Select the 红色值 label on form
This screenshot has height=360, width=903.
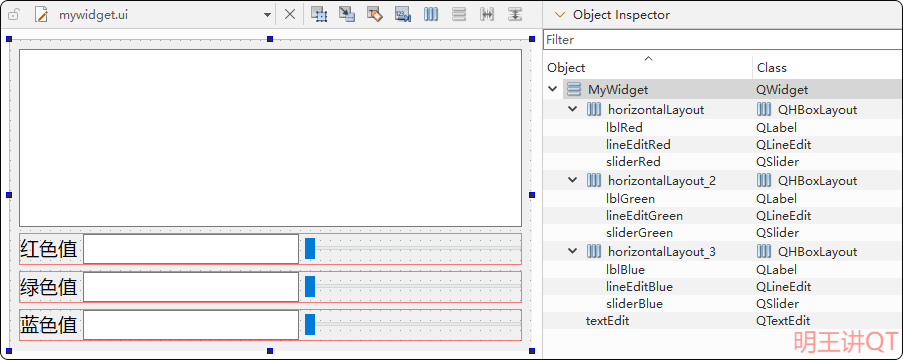click(49, 249)
